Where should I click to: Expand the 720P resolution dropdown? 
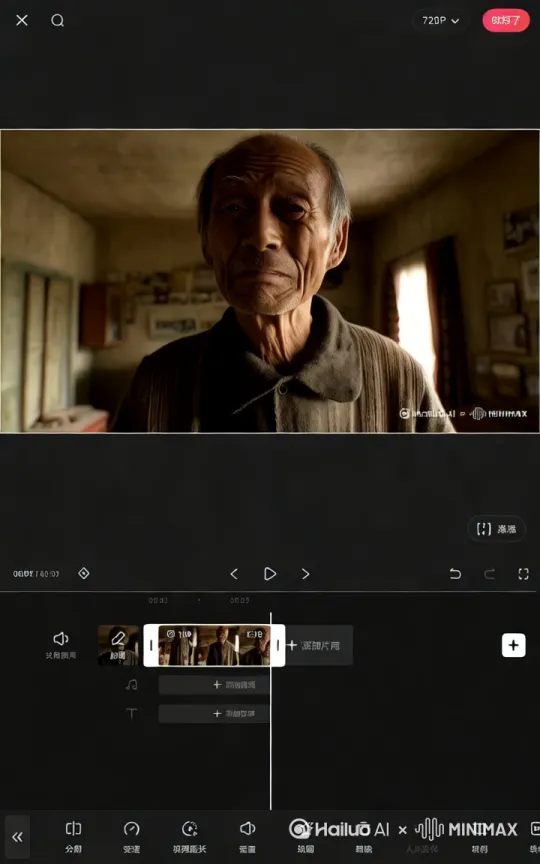(441, 20)
